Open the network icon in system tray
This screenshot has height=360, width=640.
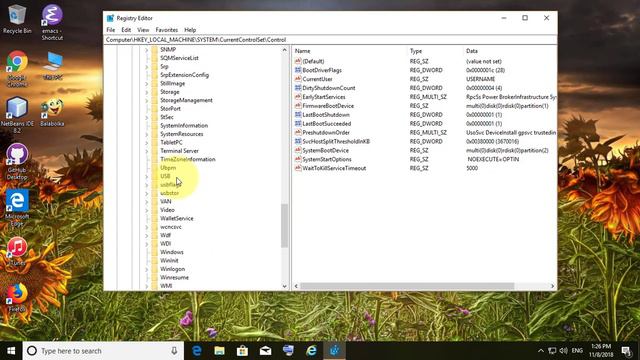[x=552, y=351]
